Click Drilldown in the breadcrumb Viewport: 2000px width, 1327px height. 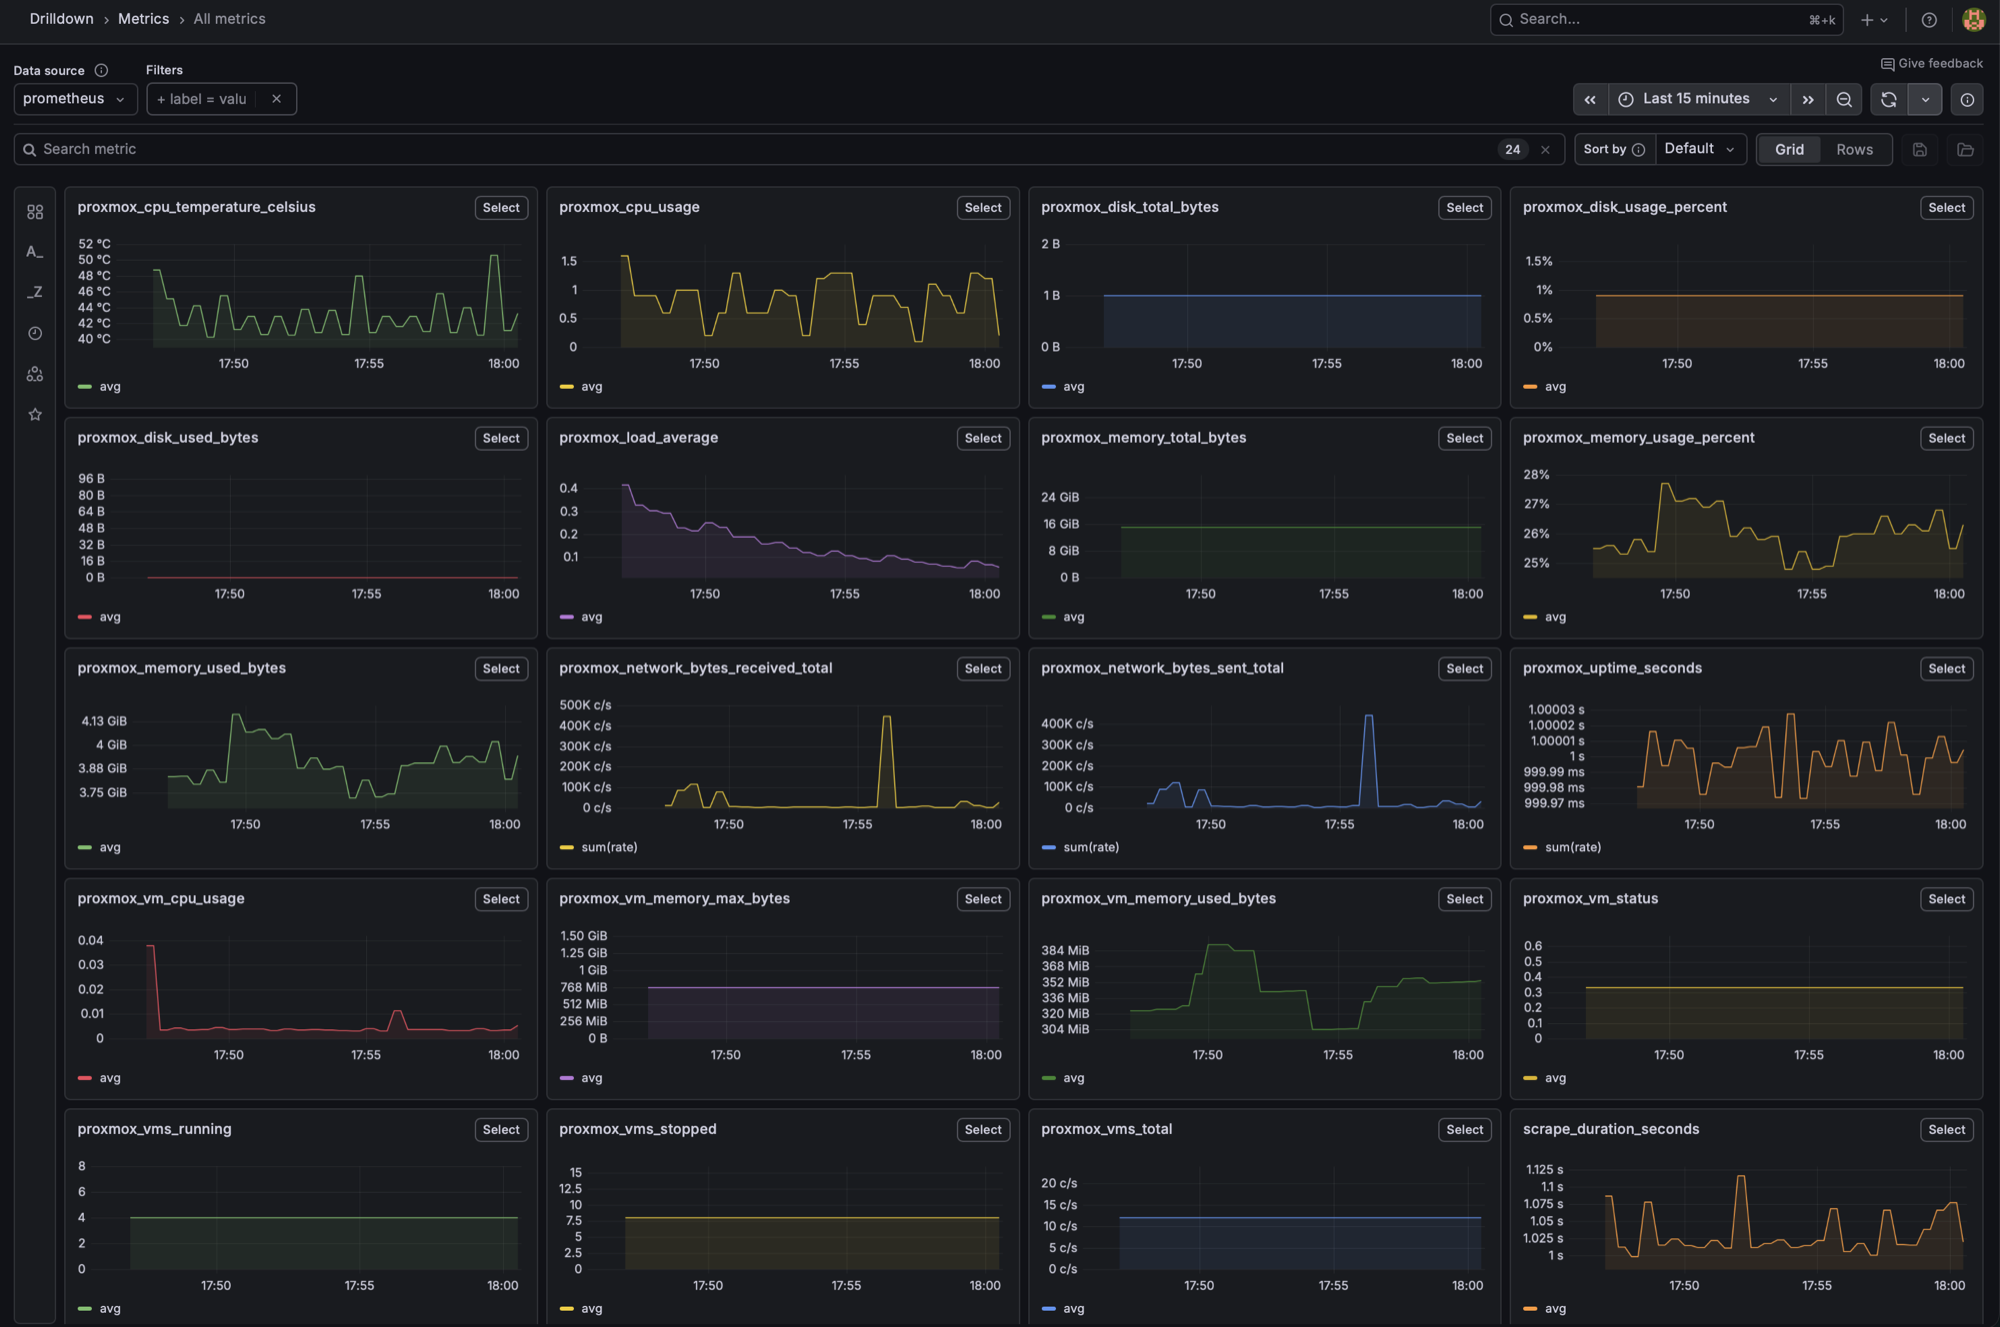click(61, 19)
